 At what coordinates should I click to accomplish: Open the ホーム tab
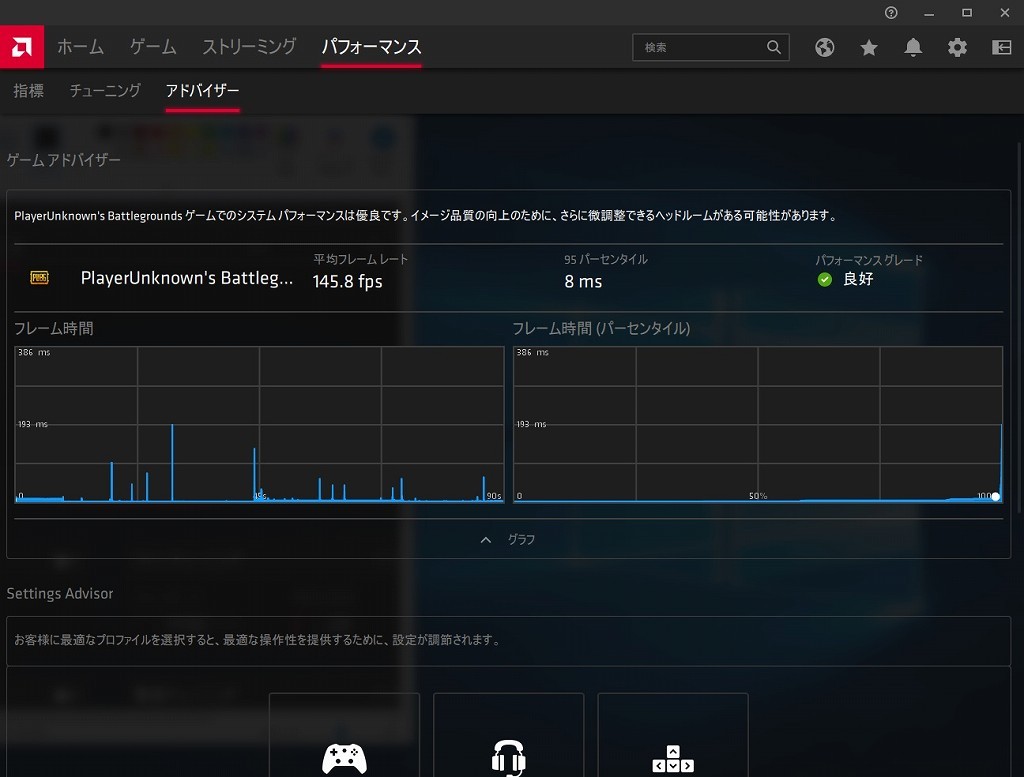pyautogui.click(x=80, y=47)
